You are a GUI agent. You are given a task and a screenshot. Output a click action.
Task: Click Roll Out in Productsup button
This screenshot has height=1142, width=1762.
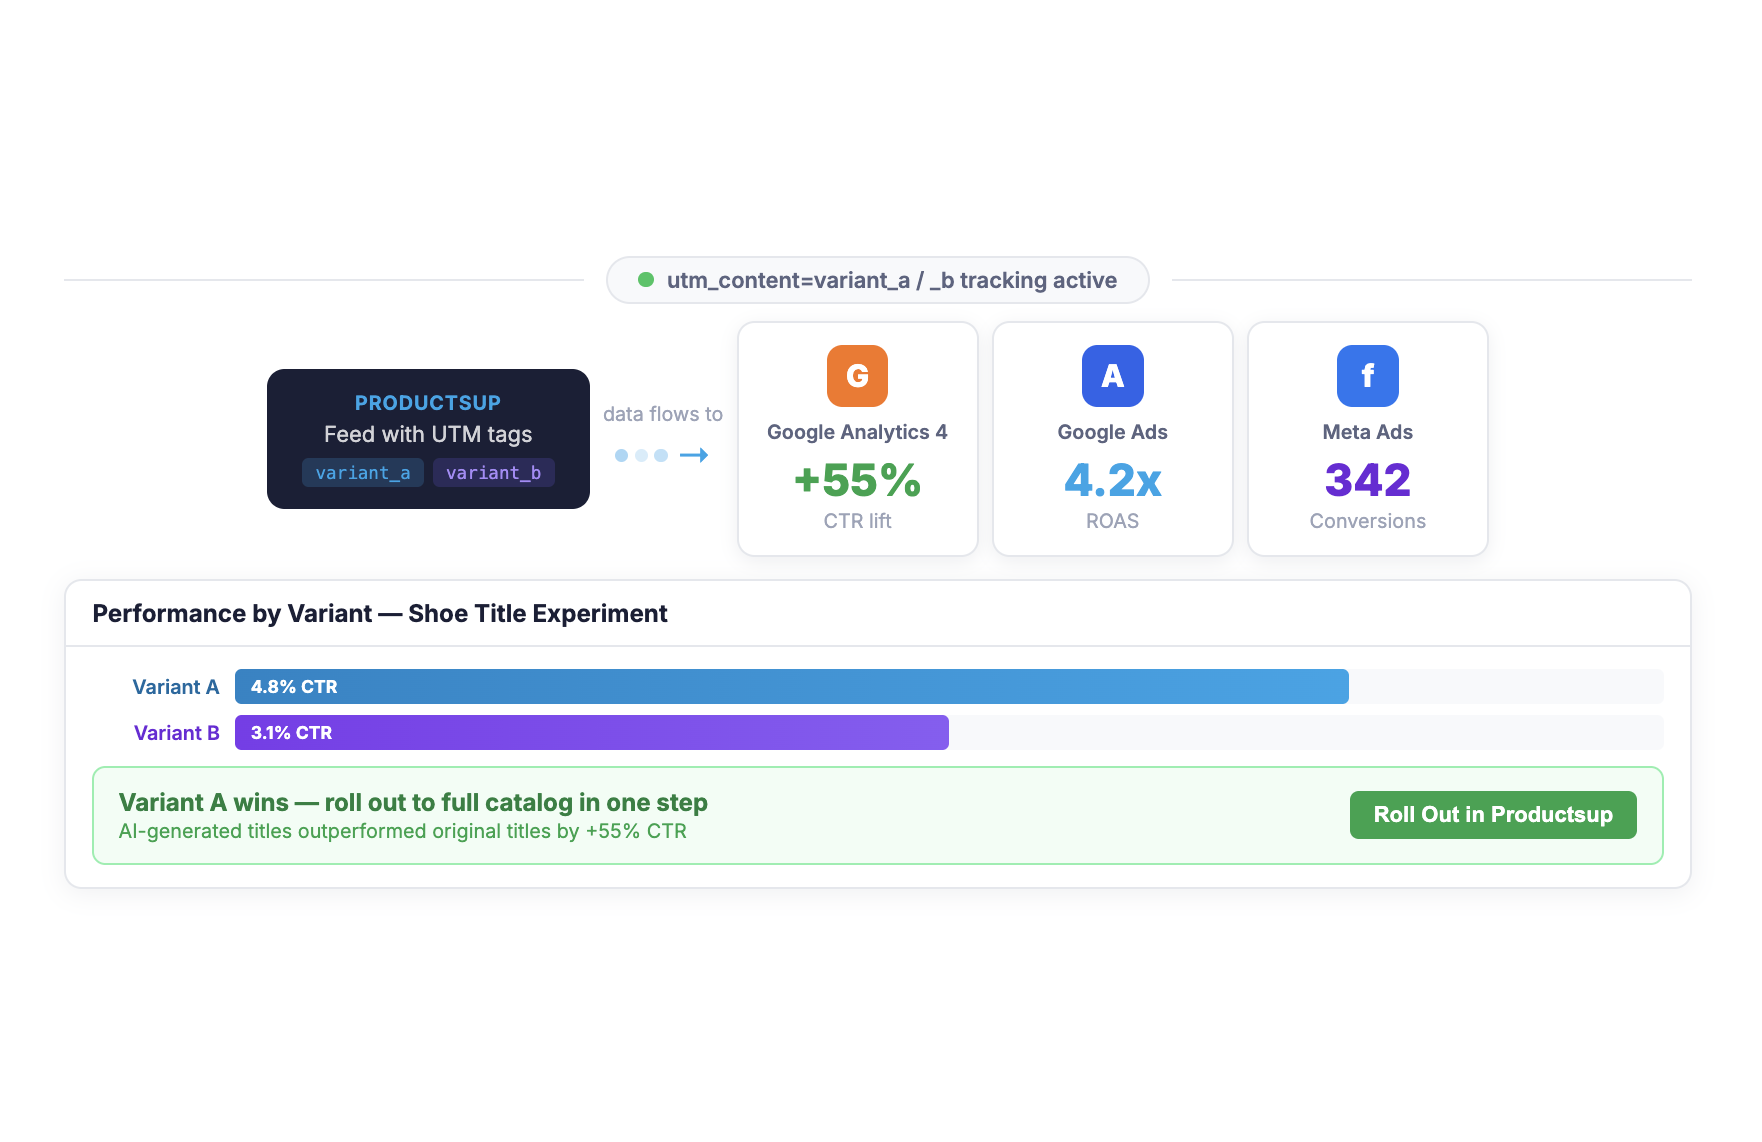[1493, 815]
